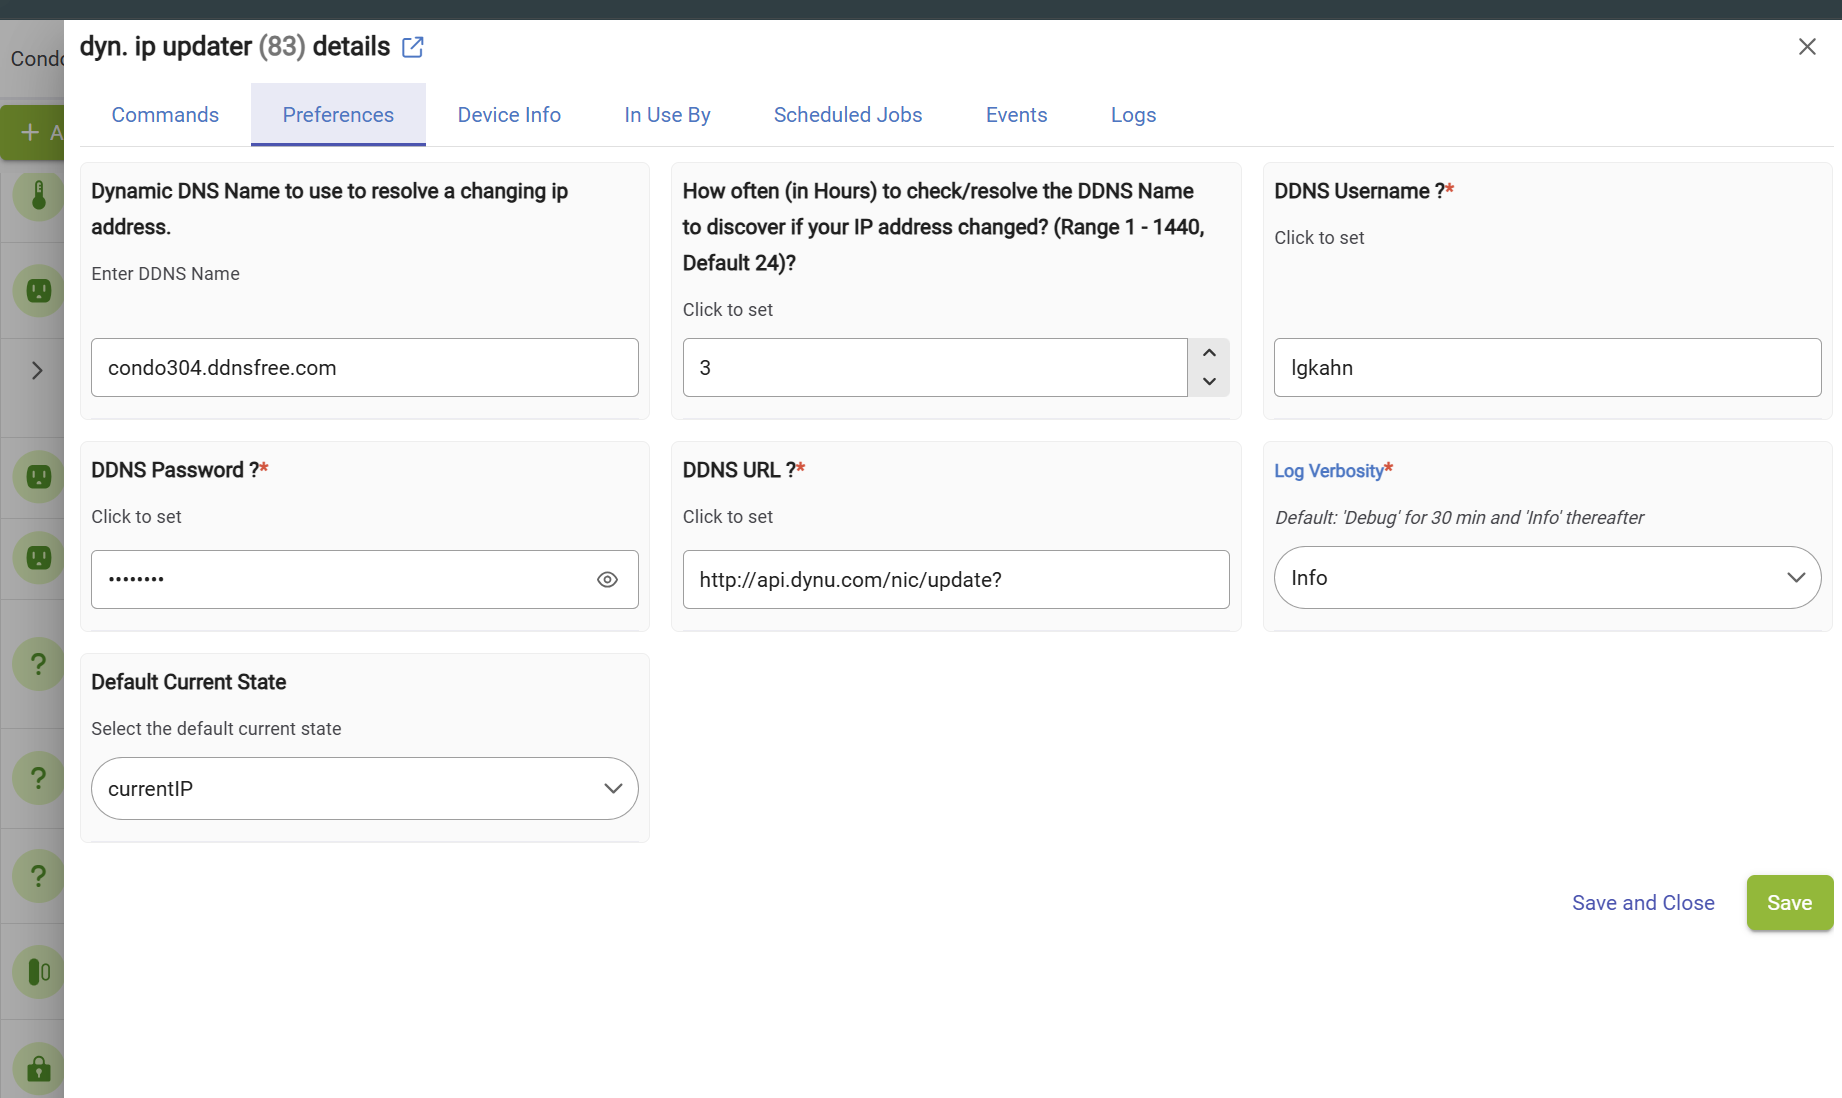Expand the sidebar chevron arrow
This screenshot has height=1098, width=1842.
[37, 371]
